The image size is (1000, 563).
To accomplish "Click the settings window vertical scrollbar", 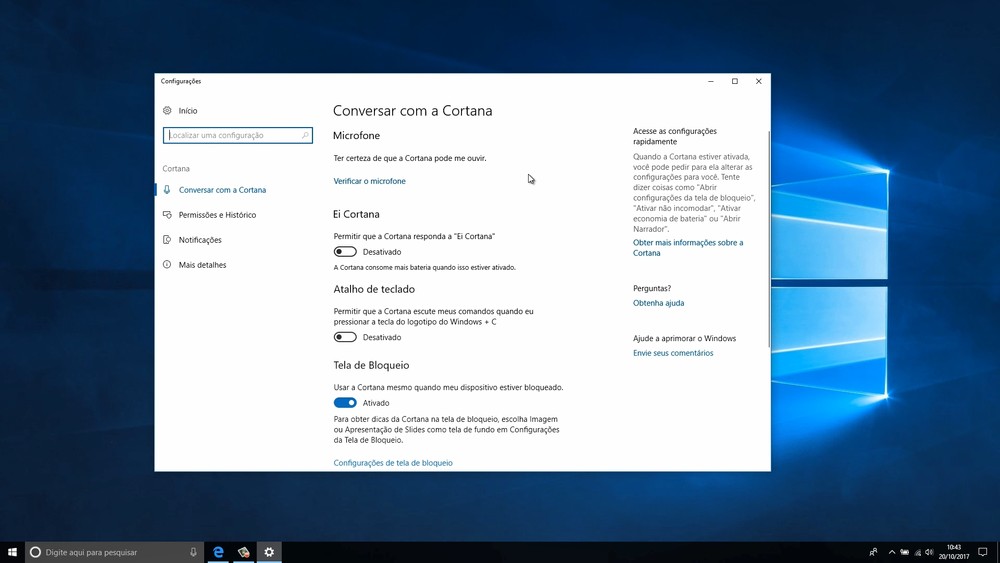I will pyautogui.click(x=768, y=239).
